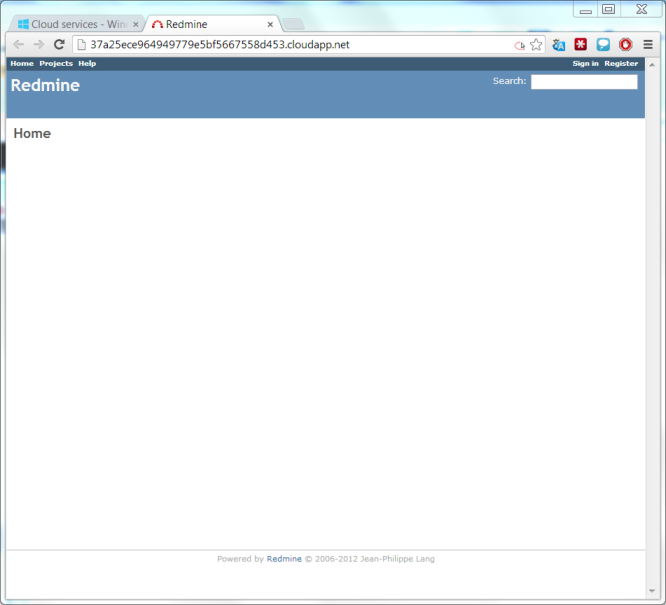Viewport: 666px width, 605px height.
Task: Click the browser back arrow
Action: (x=19, y=45)
